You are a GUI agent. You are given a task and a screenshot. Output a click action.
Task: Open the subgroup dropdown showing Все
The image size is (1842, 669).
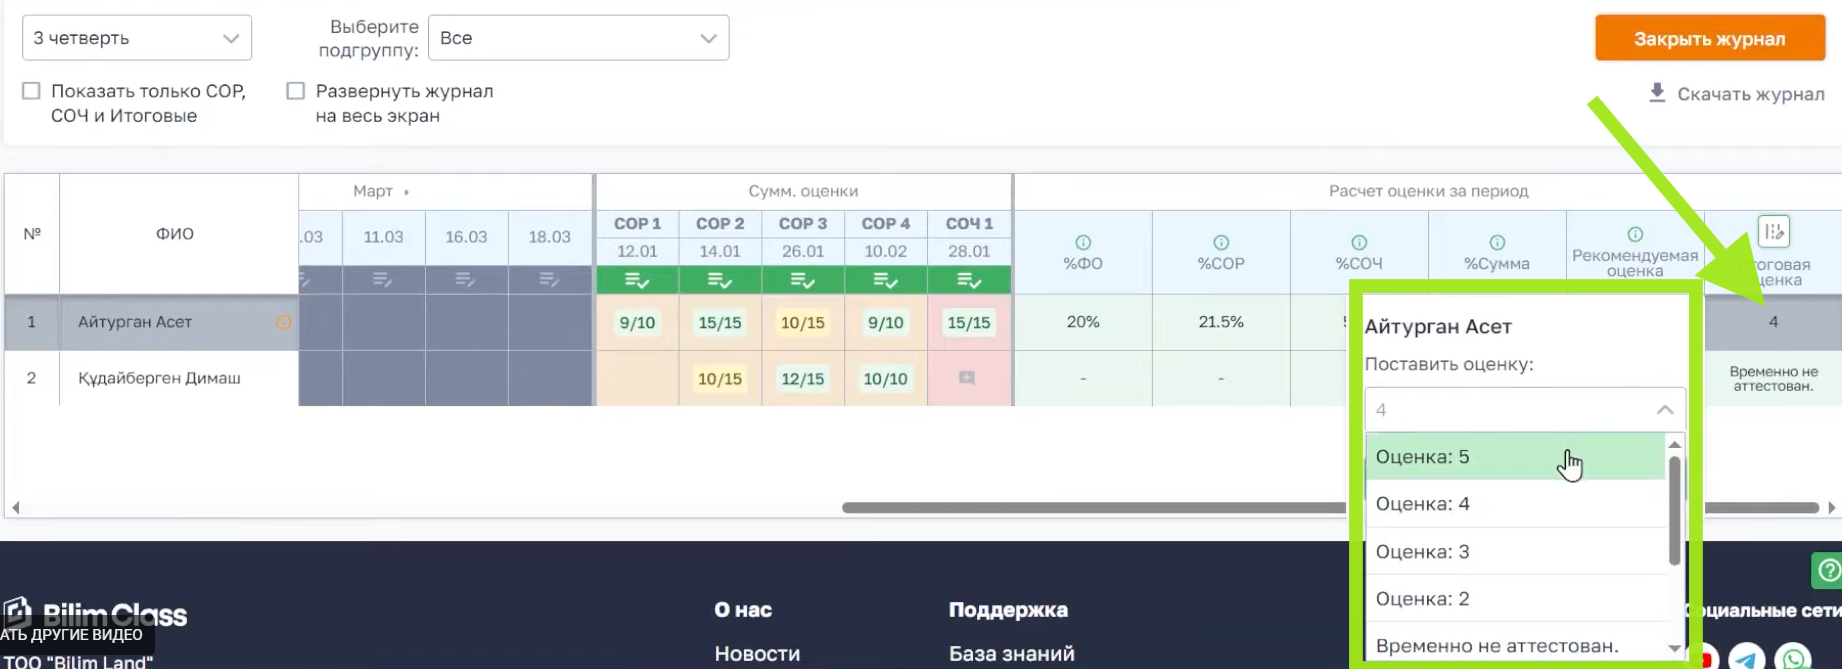[579, 38]
